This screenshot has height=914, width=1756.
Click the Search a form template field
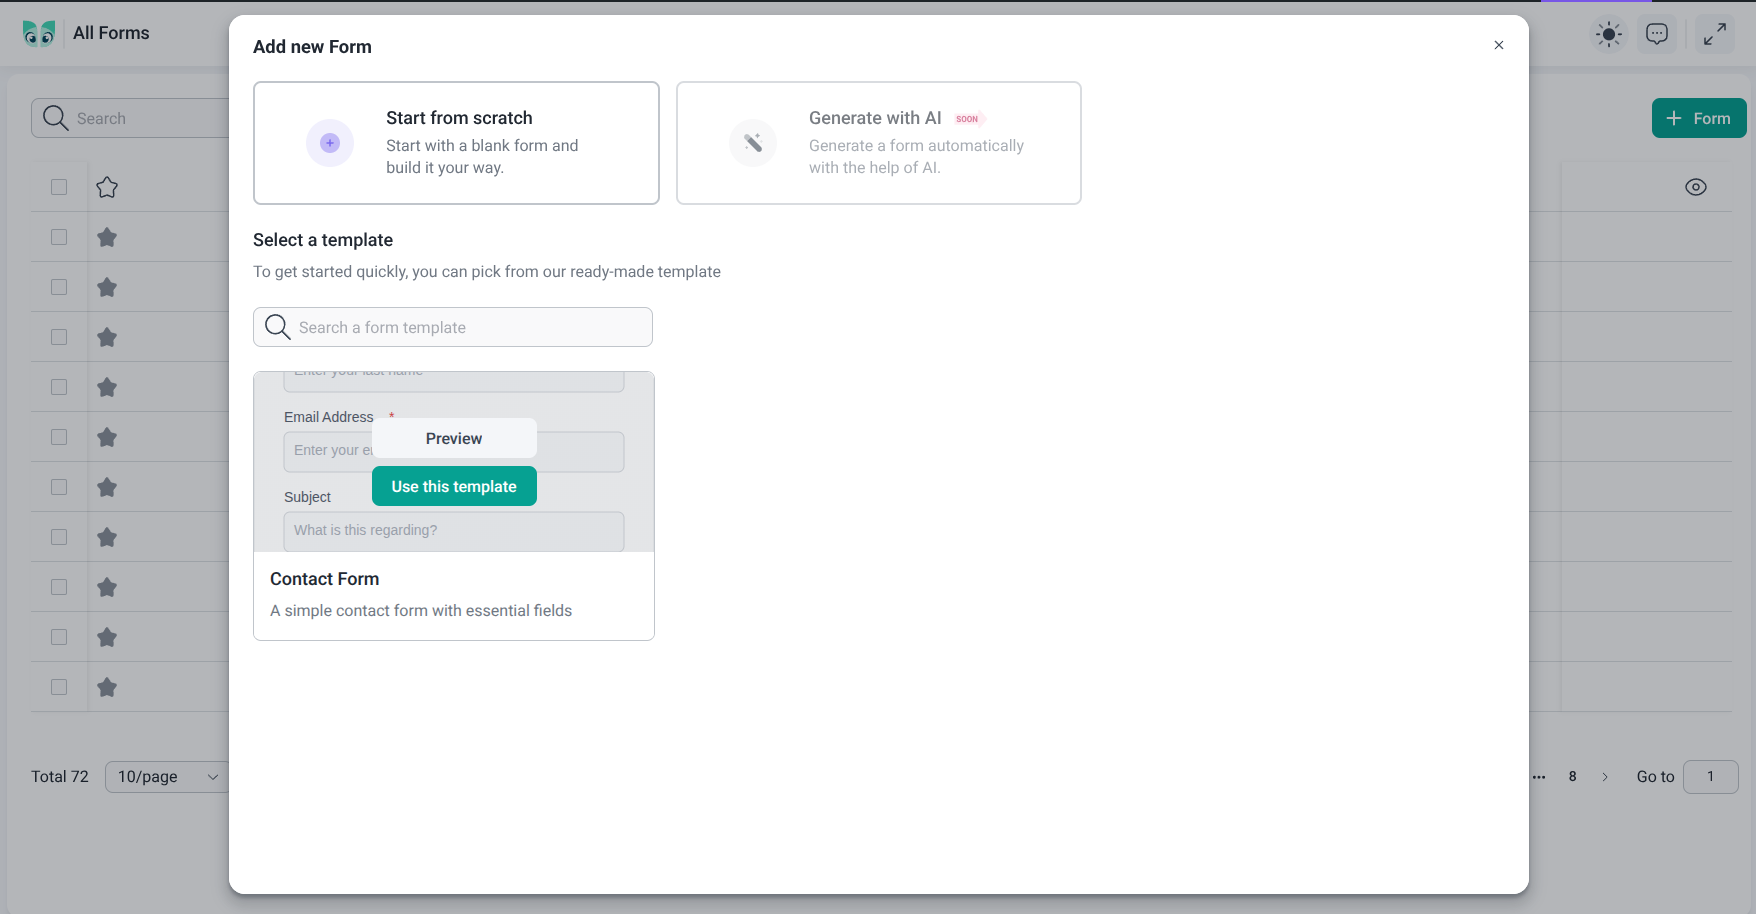pyautogui.click(x=470, y=327)
